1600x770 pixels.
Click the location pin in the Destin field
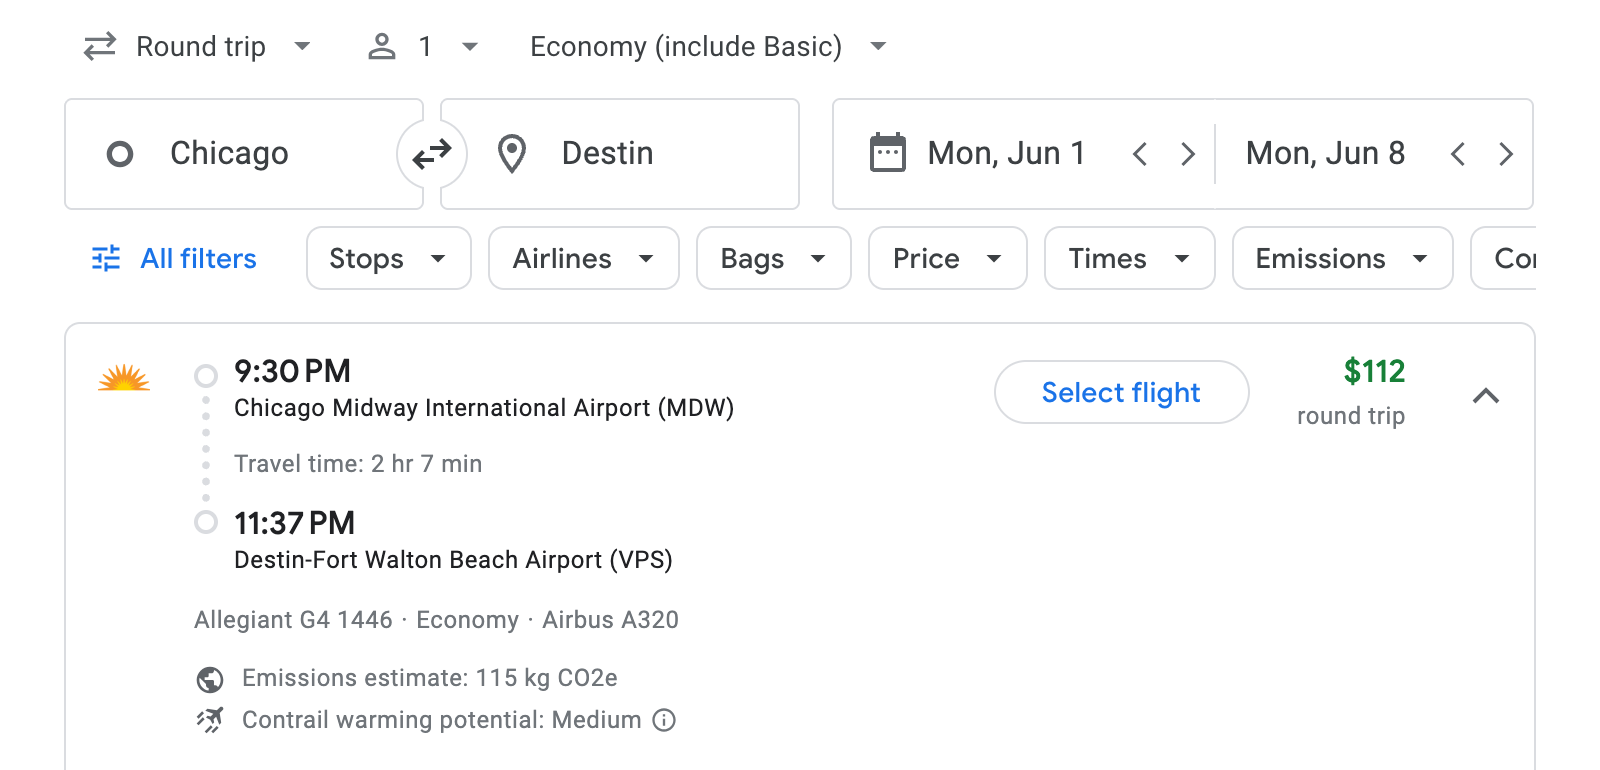(x=512, y=153)
